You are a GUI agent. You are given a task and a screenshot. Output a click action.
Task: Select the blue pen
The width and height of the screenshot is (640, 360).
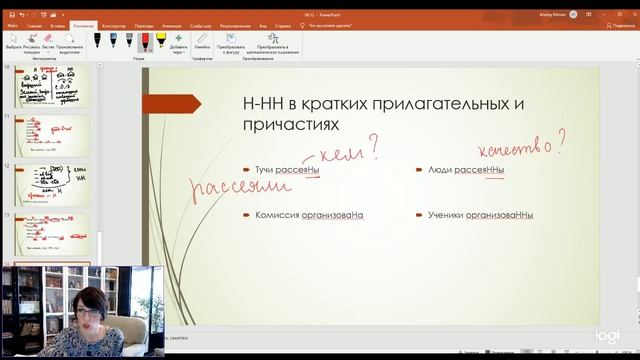(x=113, y=41)
